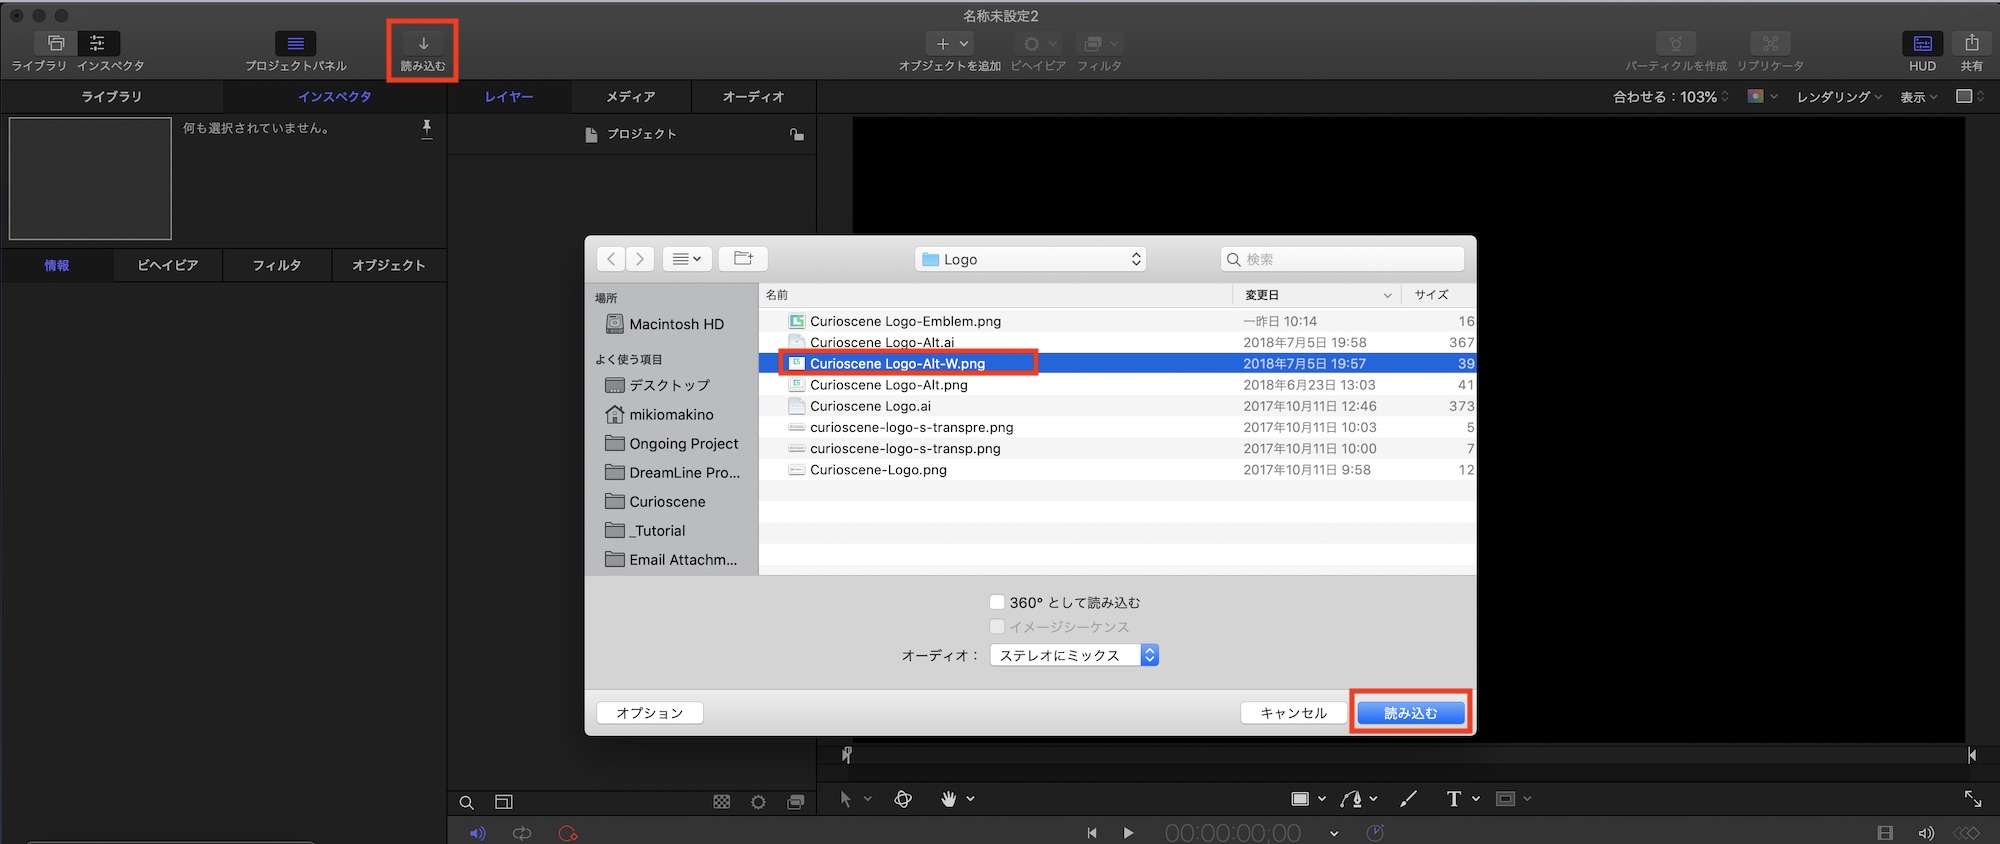Toggle the loop playback button

pos(522,833)
